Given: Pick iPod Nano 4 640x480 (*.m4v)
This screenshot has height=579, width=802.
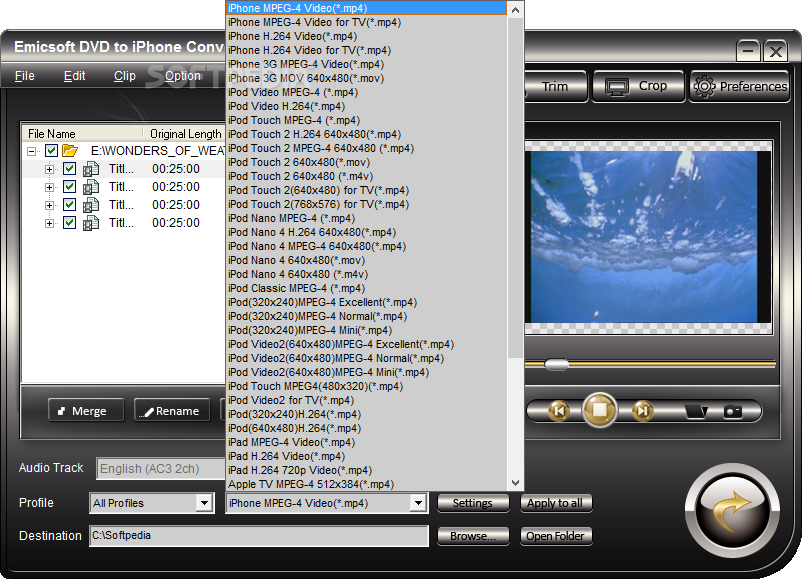Looking at the screenshot, I should (x=367, y=274).
